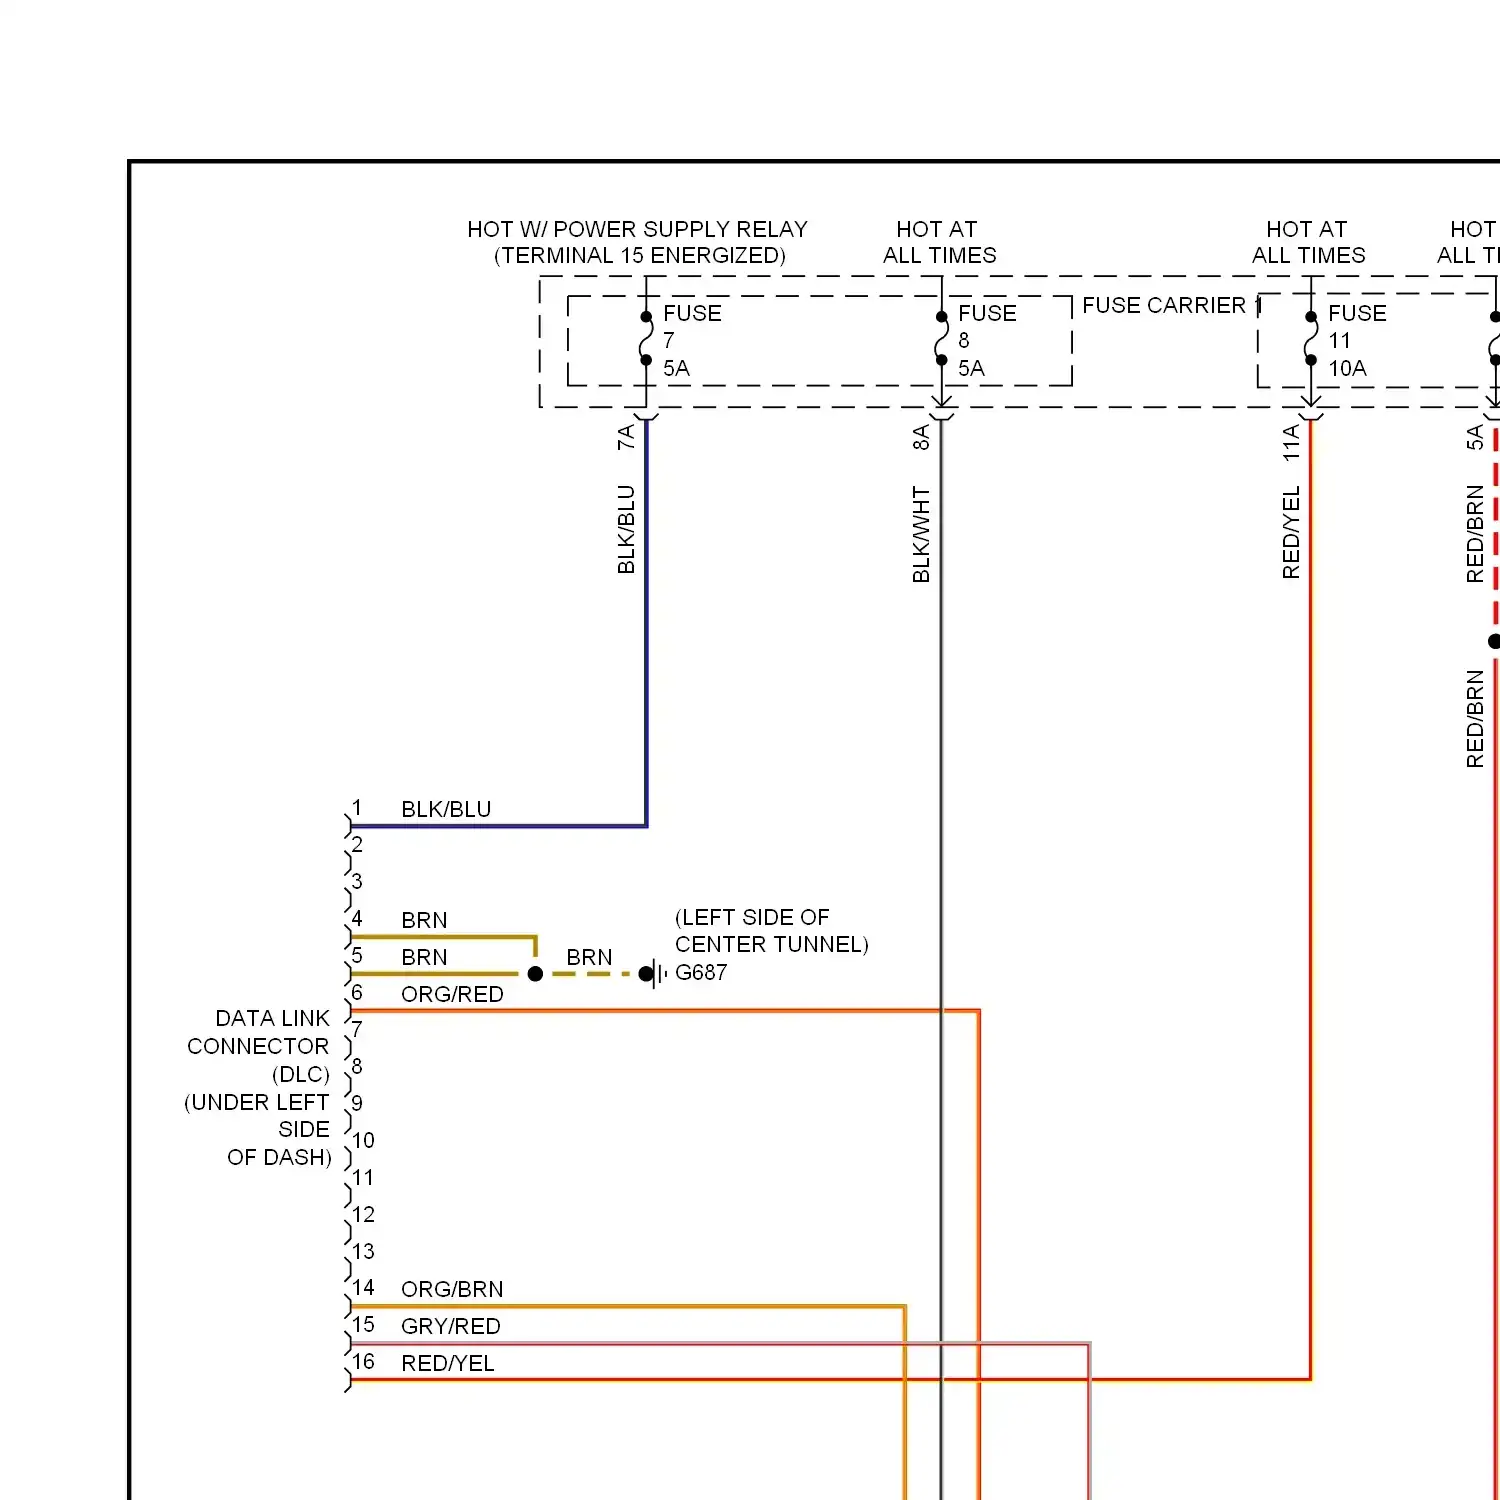Click the FUSE CARRIER 1 label
The image size is (1500, 1500).
[1172, 305]
